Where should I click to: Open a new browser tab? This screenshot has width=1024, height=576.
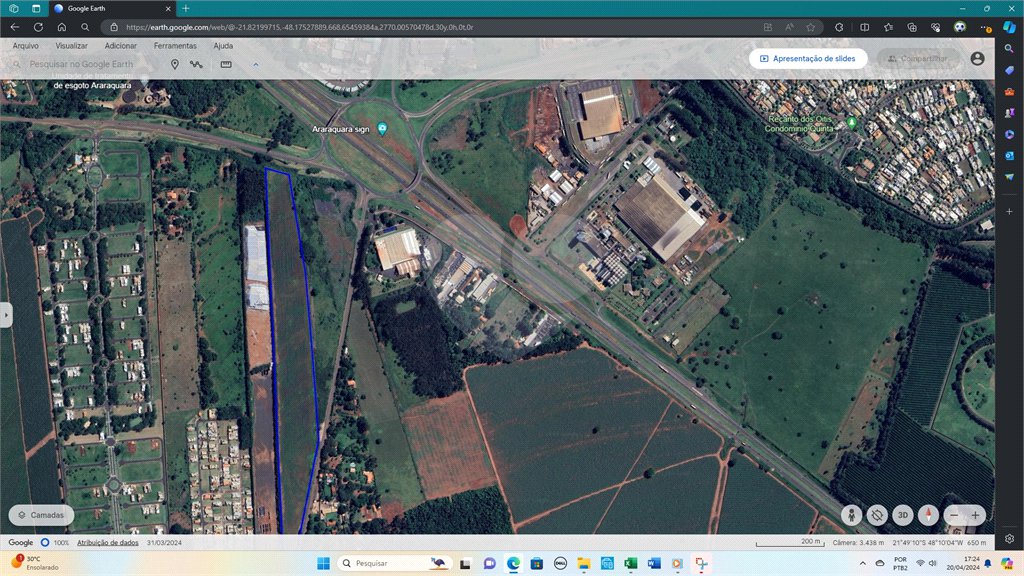[185, 8]
